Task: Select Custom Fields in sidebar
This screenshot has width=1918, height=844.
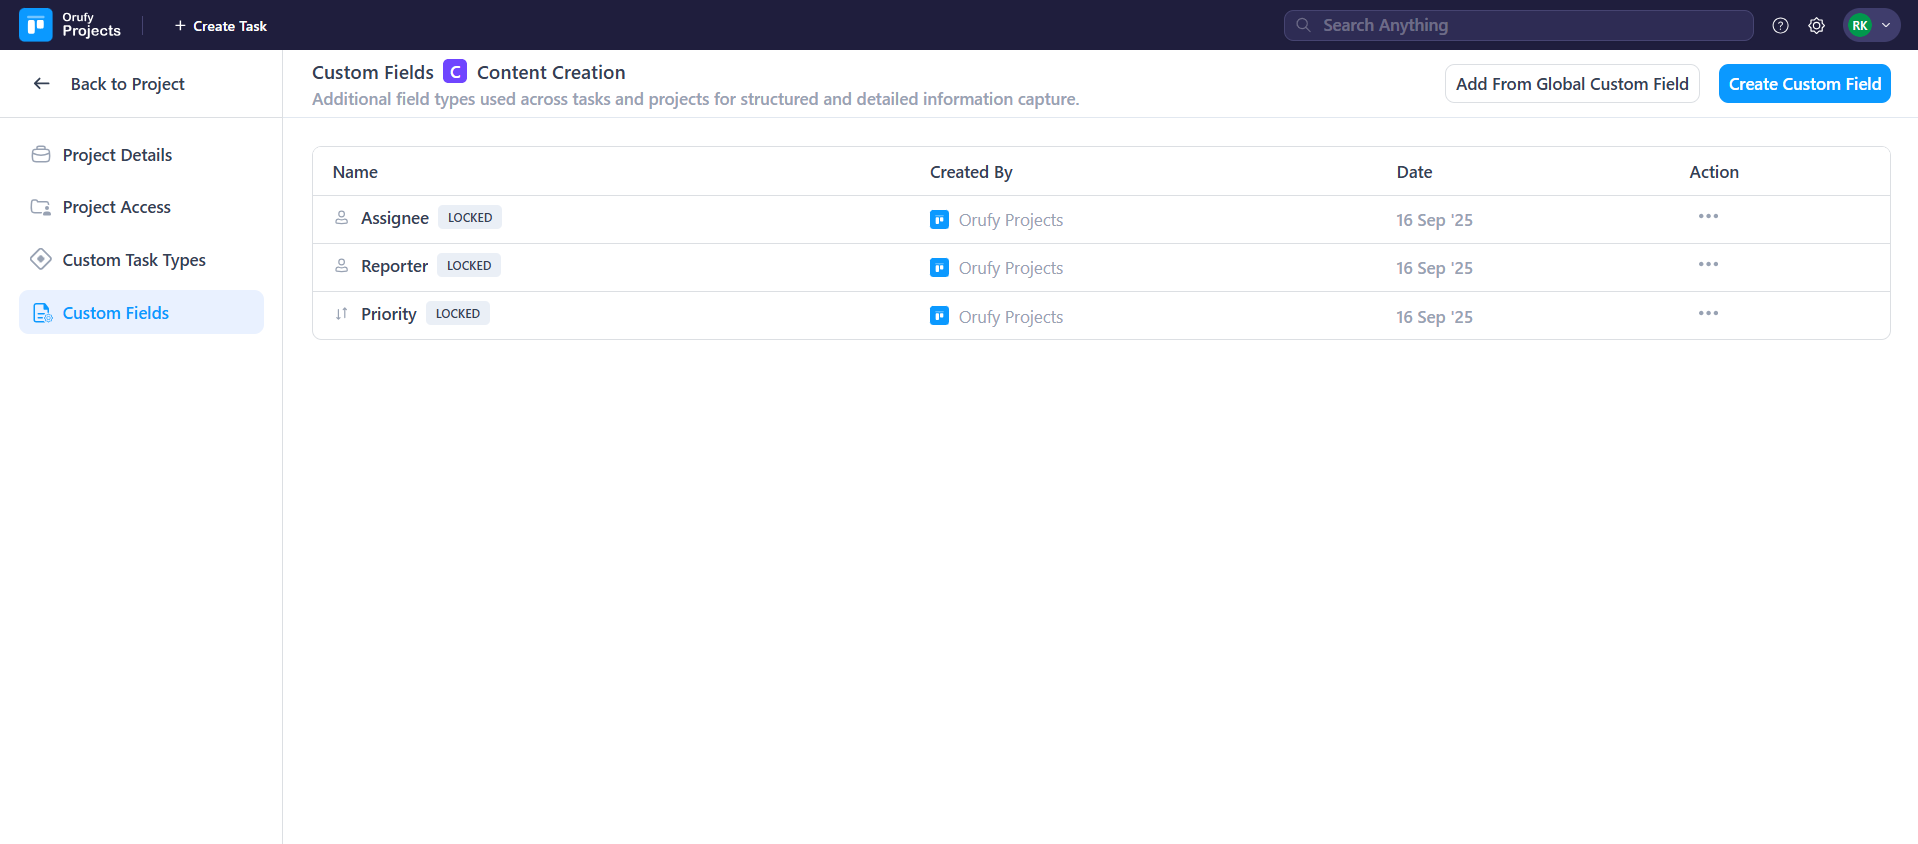Action: pyautogui.click(x=116, y=313)
